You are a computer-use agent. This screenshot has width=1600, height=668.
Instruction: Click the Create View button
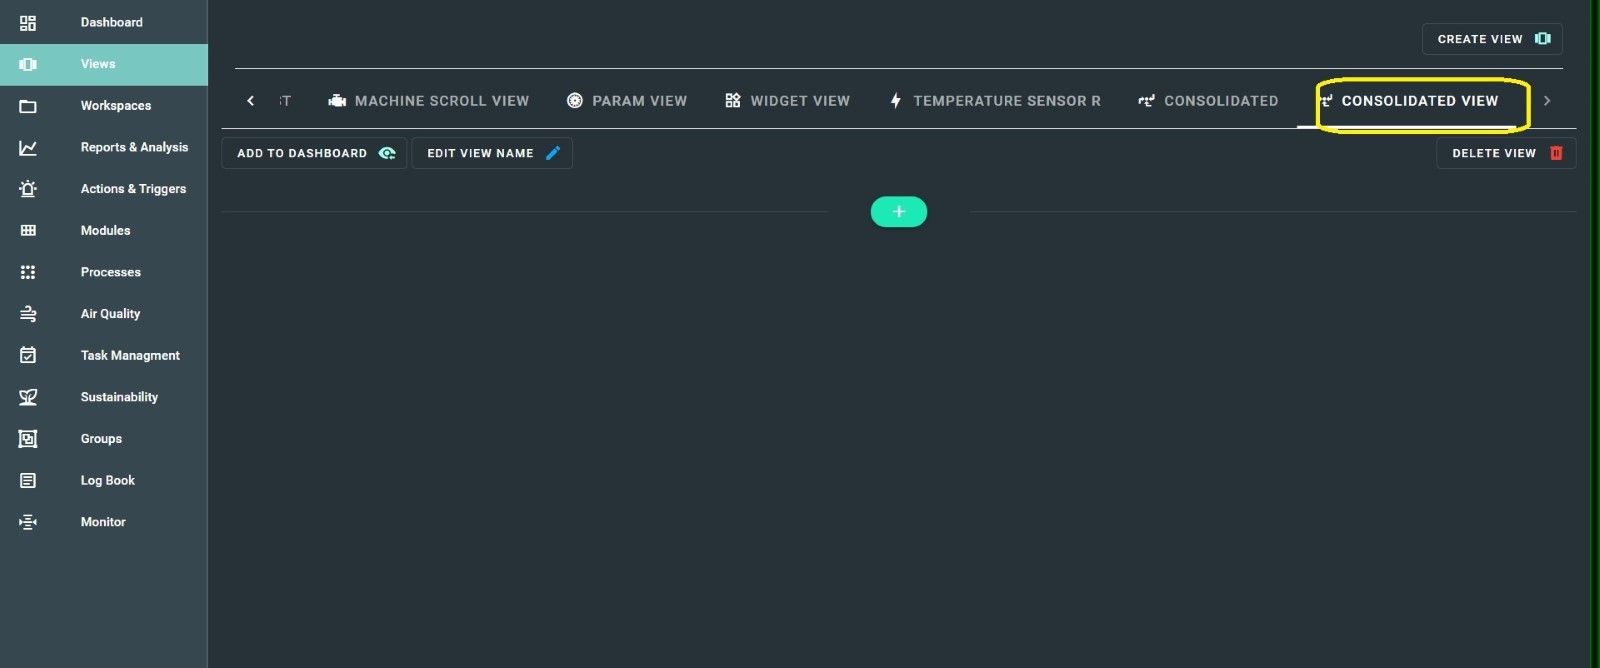pyautogui.click(x=1492, y=39)
